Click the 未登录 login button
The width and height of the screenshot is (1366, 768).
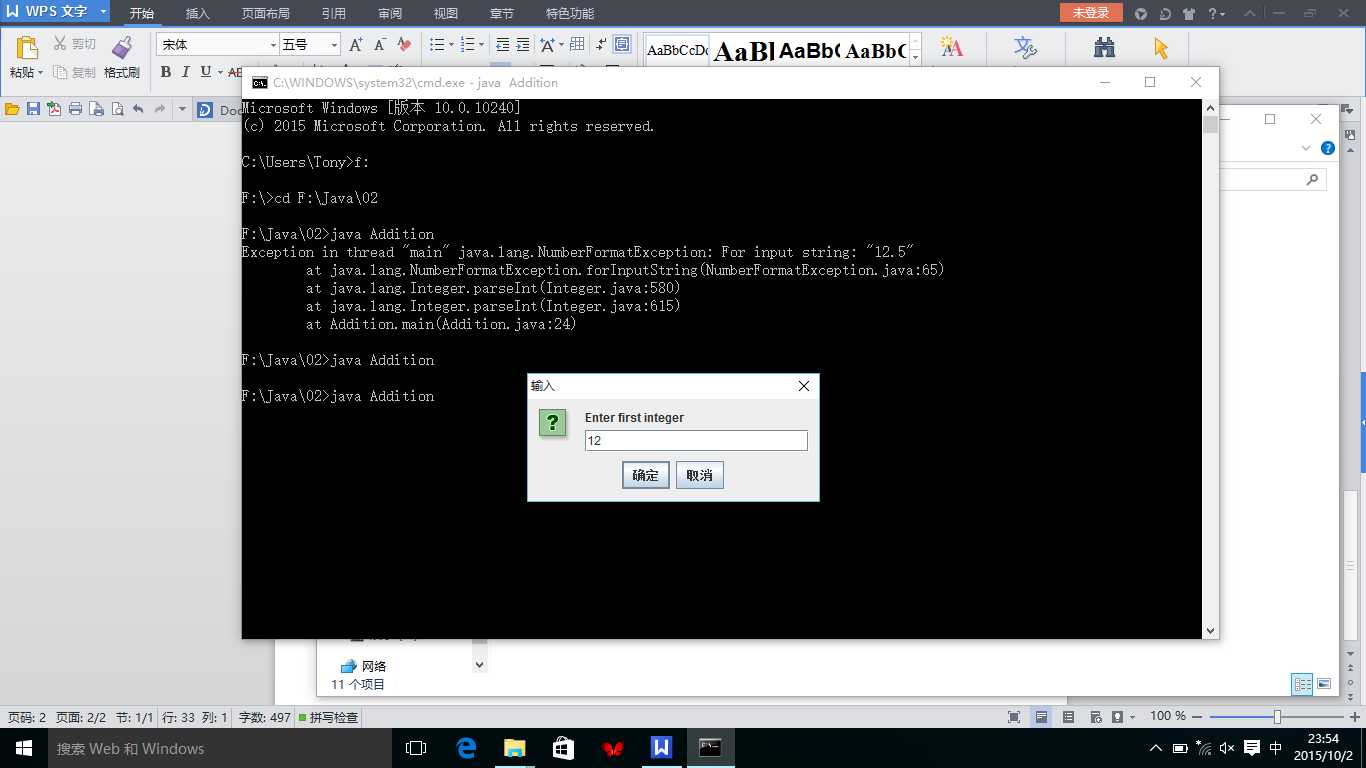click(1091, 13)
